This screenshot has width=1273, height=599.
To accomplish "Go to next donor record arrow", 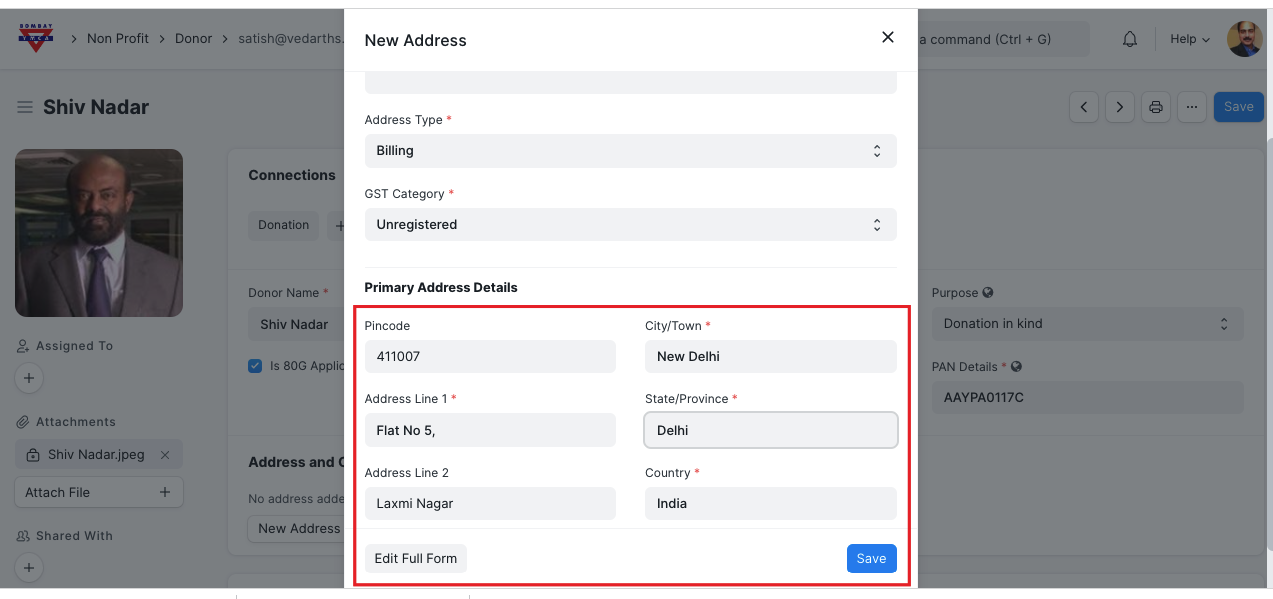I will point(1120,107).
